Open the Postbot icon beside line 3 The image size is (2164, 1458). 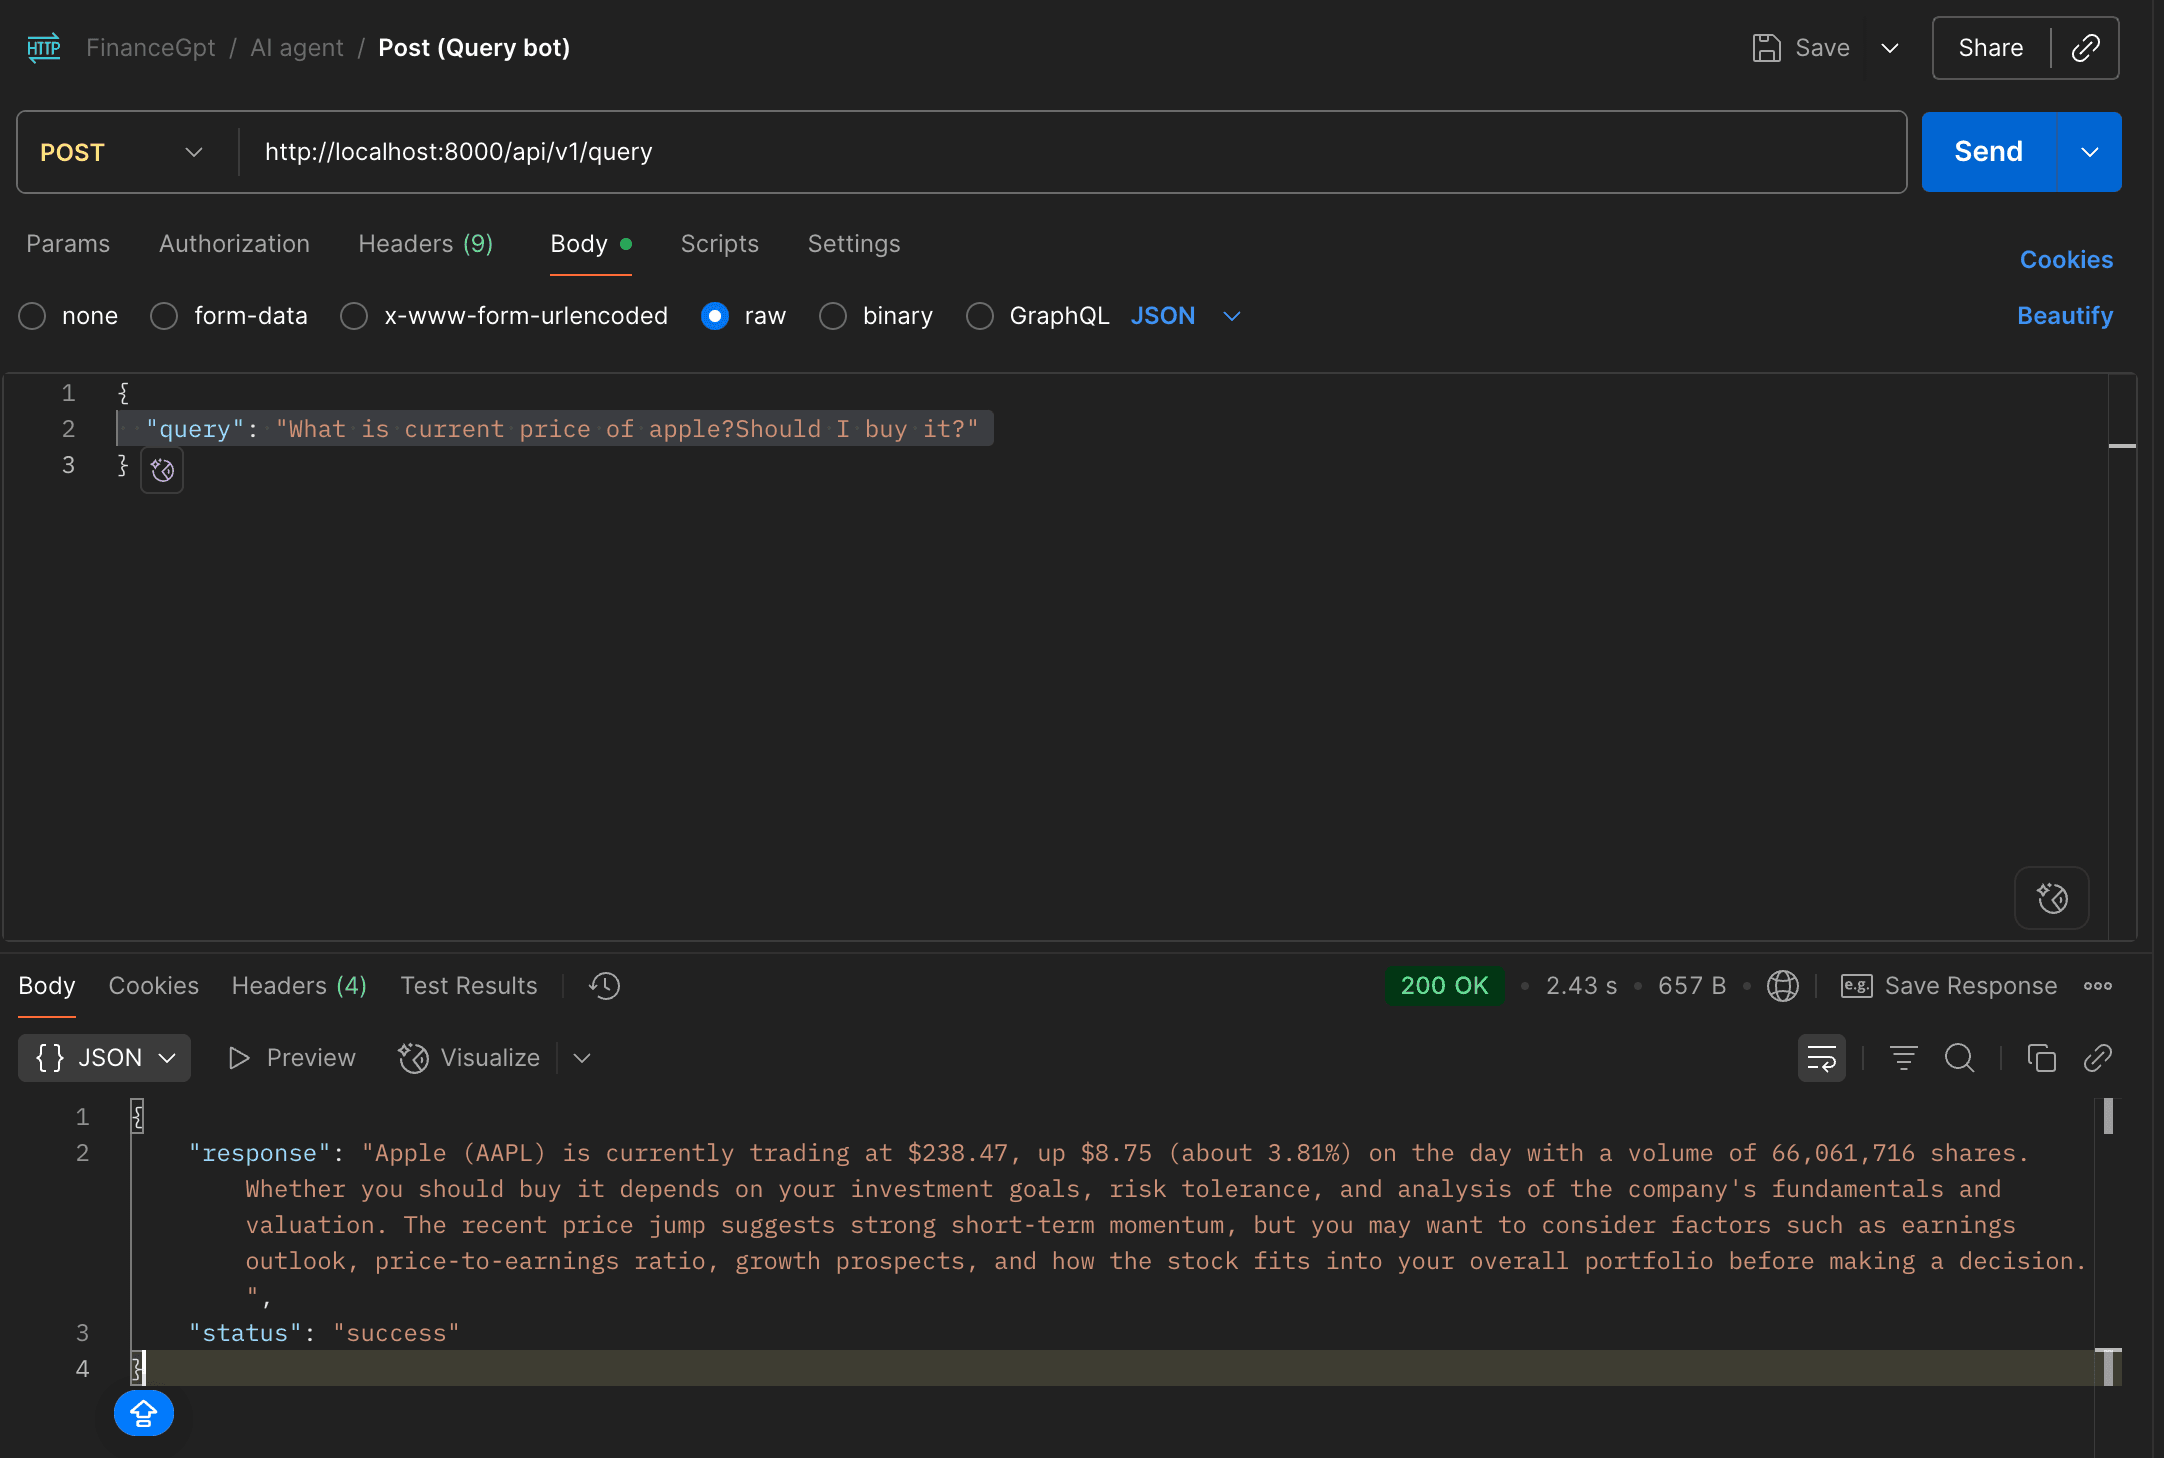(162, 470)
